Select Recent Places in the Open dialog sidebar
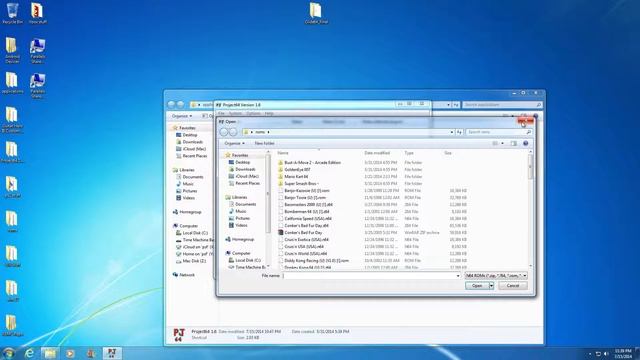The image size is (640, 360). [x=247, y=183]
